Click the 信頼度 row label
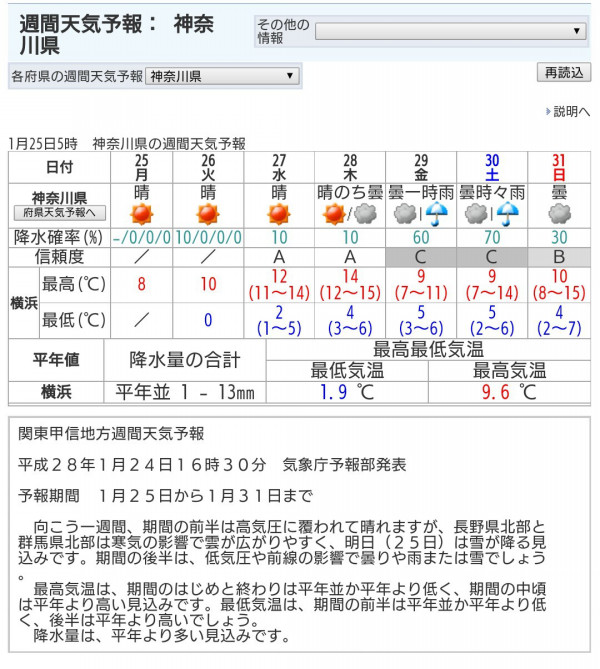The image size is (600, 669). [x=59, y=257]
